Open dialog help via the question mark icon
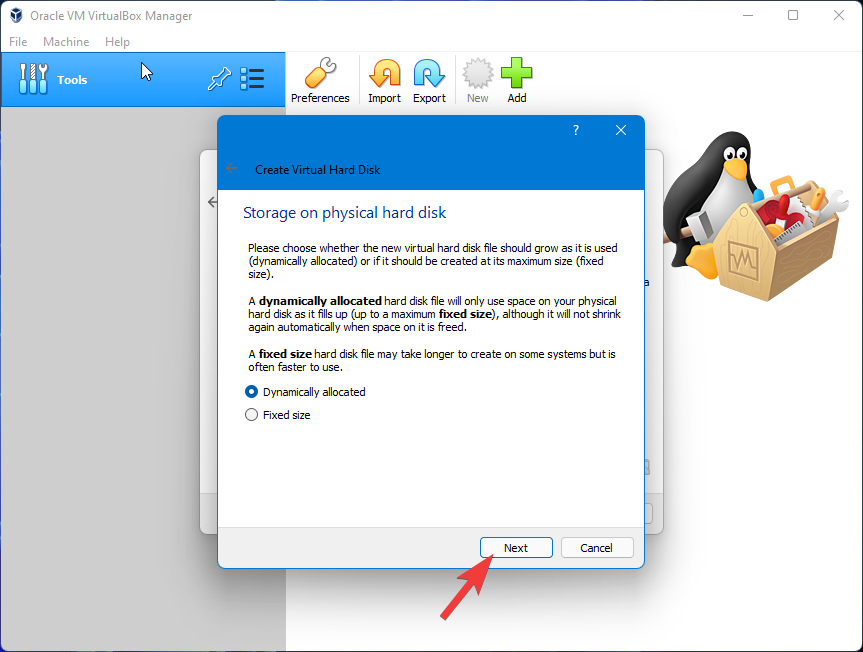This screenshot has height=652, width=863. pyautogui.click(x=575, y=130)
